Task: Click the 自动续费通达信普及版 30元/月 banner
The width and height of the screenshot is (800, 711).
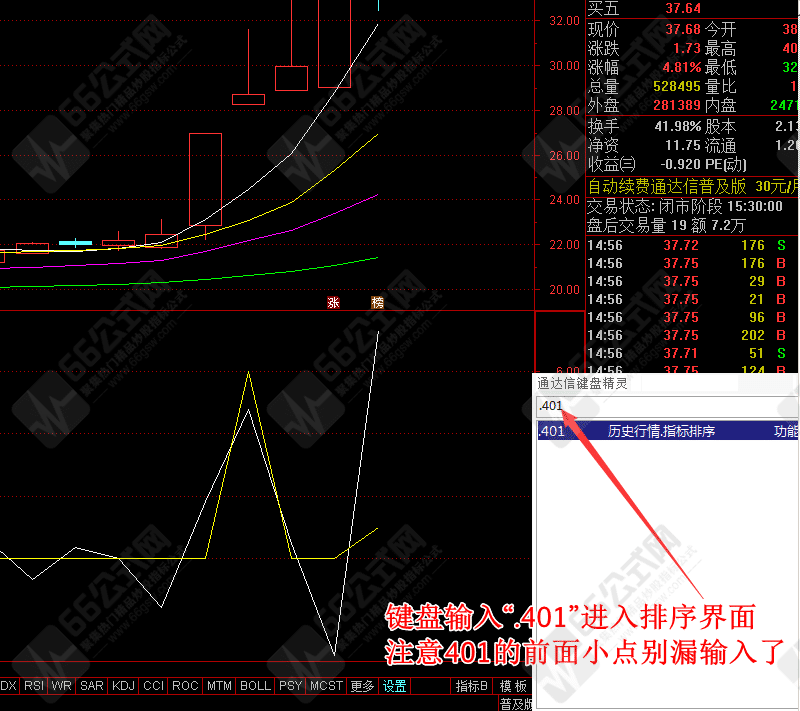Action: pos(690,185)
